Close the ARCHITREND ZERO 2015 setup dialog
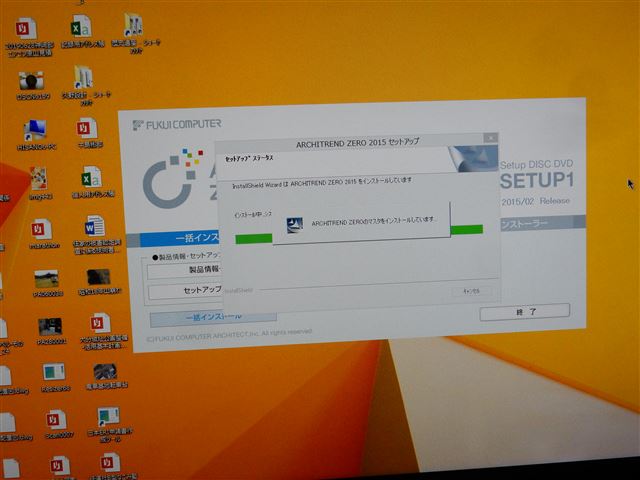 (x=490, y=138)
